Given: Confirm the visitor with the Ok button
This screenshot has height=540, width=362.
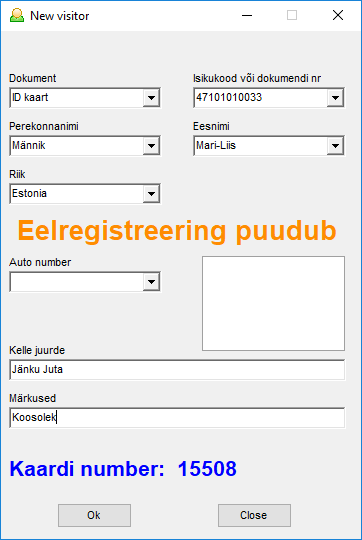Looking at the screenshot, I should coord(94,515).
